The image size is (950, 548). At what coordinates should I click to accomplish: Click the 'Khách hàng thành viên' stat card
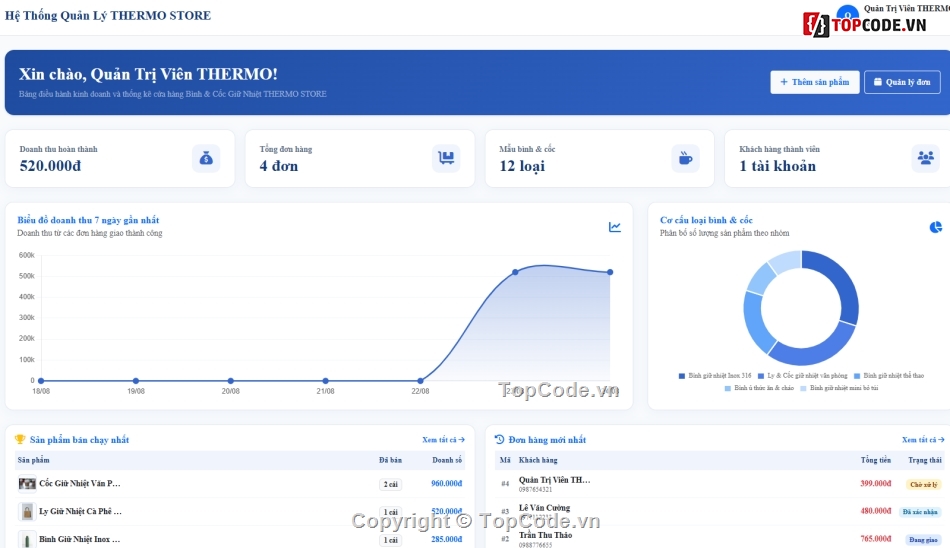point(839,158)
